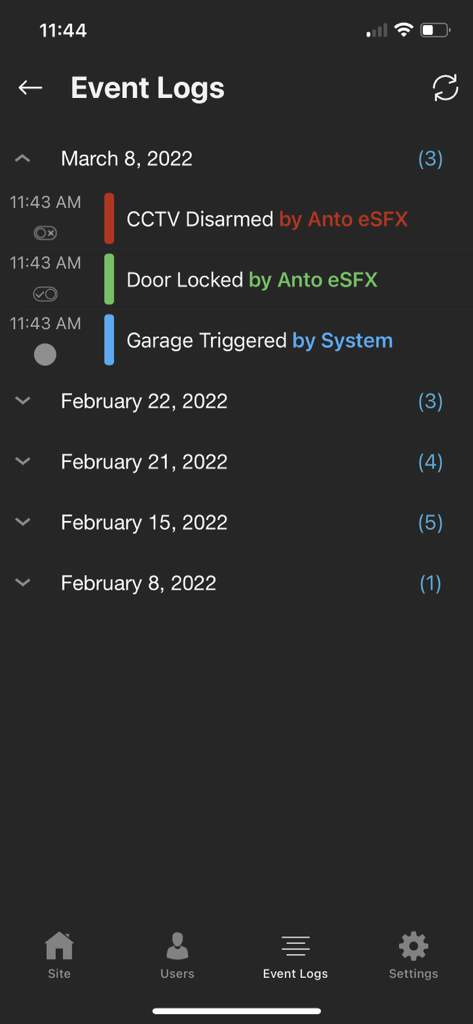Refresh the event logs list

[445, 88]
